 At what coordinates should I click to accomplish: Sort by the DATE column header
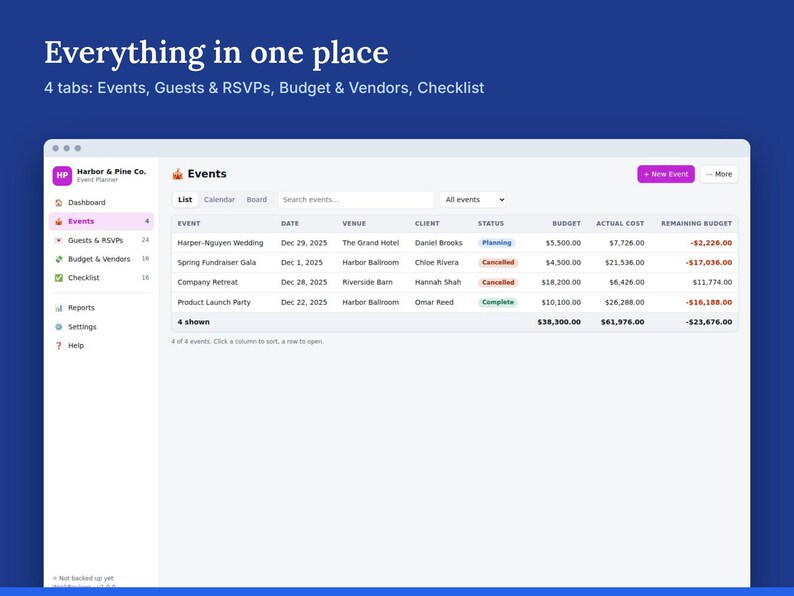pyautogui.click(x=290, y=223)
